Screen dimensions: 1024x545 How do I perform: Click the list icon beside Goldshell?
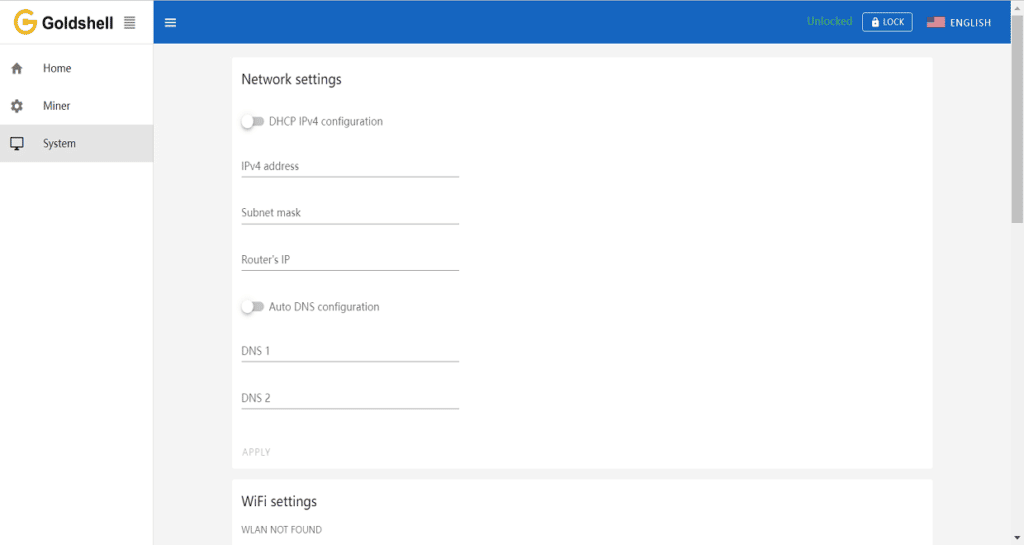pyautogui.click(x=129, y=22)
